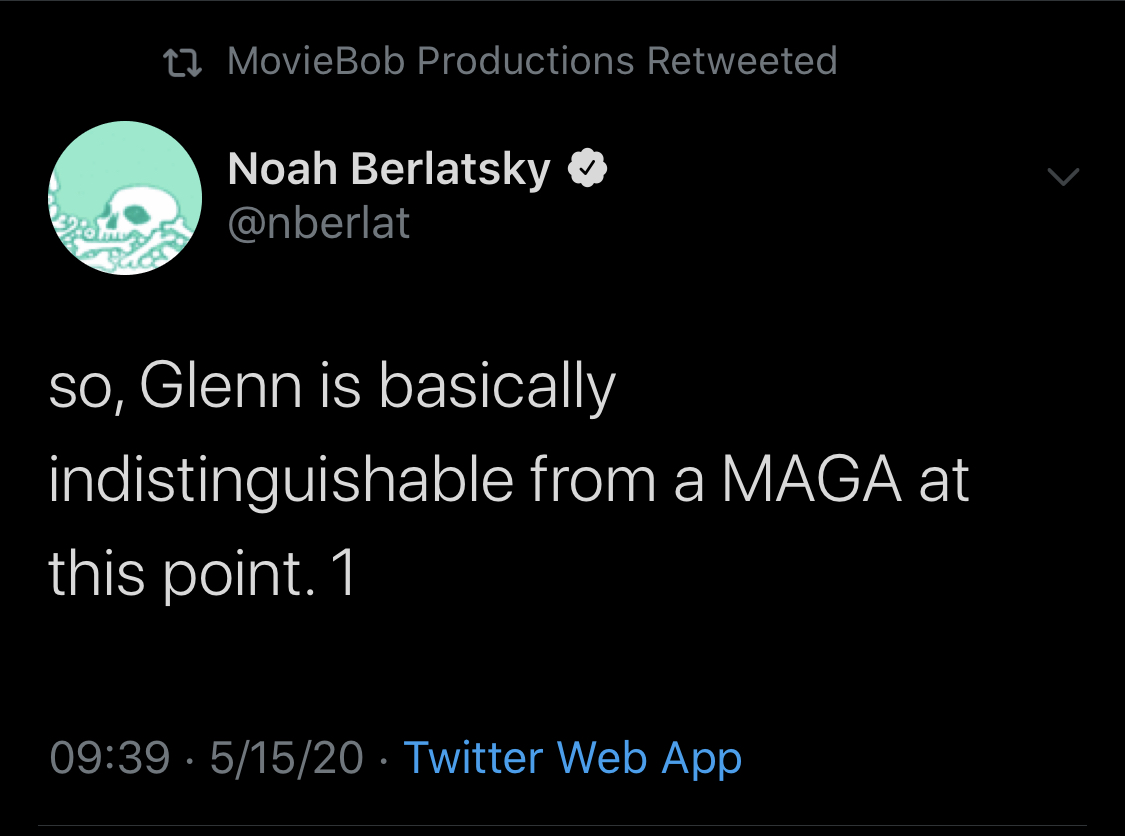Click the word MAGA in tweet
The width and height of the screenshot is (1125, 836).
coord(811,479)
